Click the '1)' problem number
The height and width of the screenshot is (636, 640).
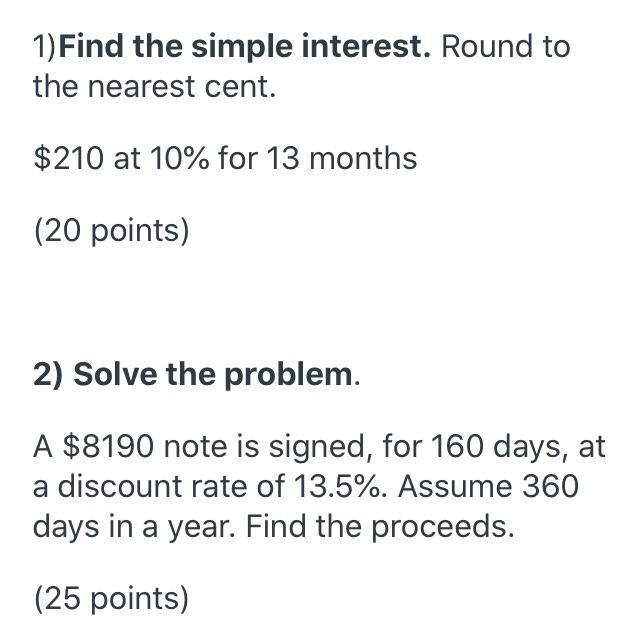(x=45, y=47)
